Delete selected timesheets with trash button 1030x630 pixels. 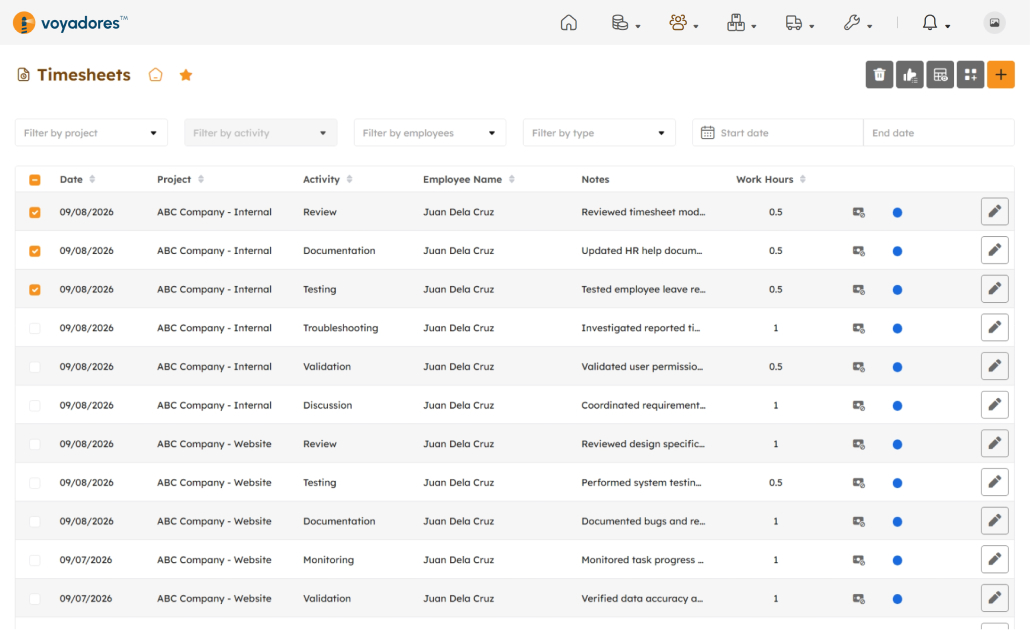879,75
